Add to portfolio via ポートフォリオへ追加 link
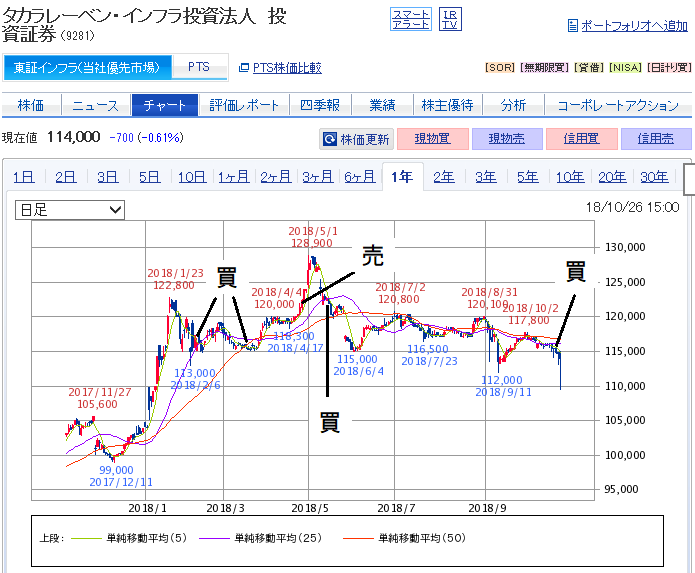695x573 pixels. [x=634, y=26]
